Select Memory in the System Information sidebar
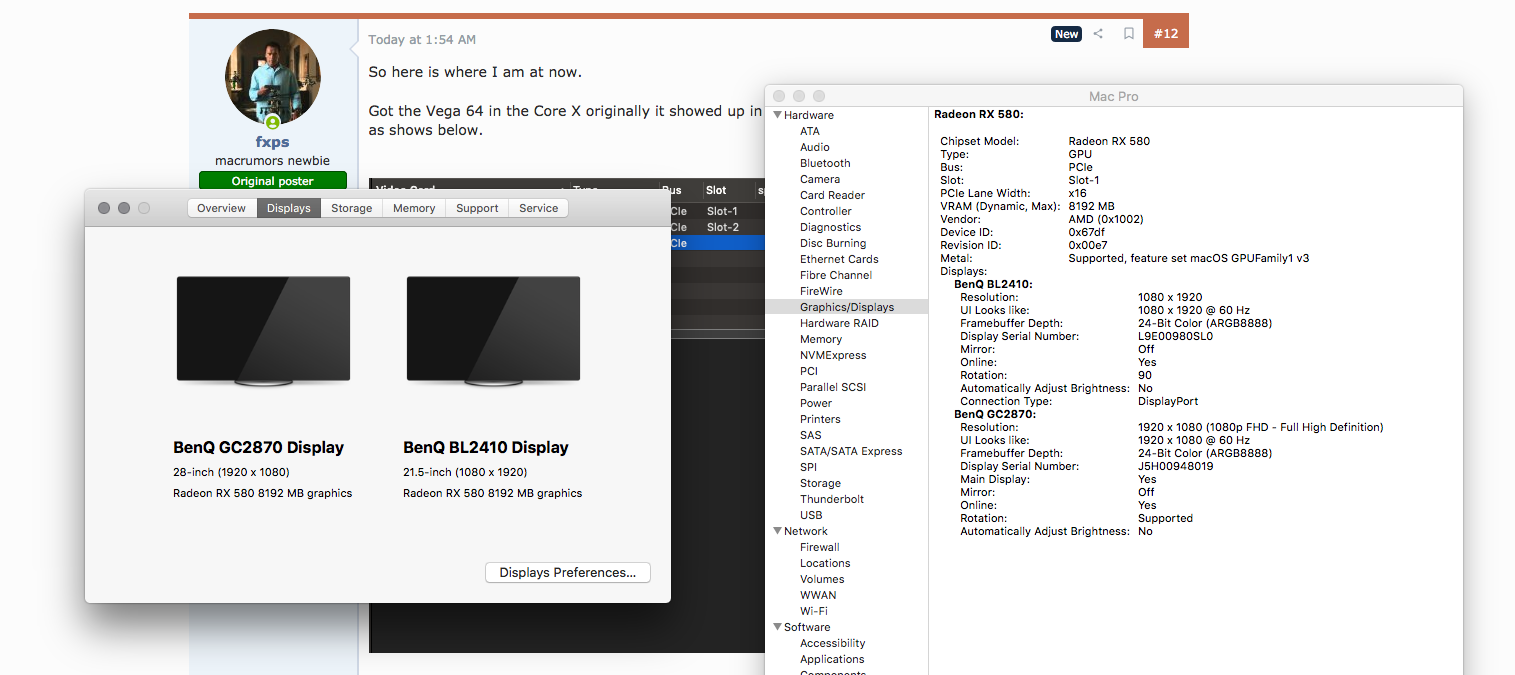Image resolution: width=1515 pixels, height=675 pixels. pyautogui.click(x=820, y=339)
